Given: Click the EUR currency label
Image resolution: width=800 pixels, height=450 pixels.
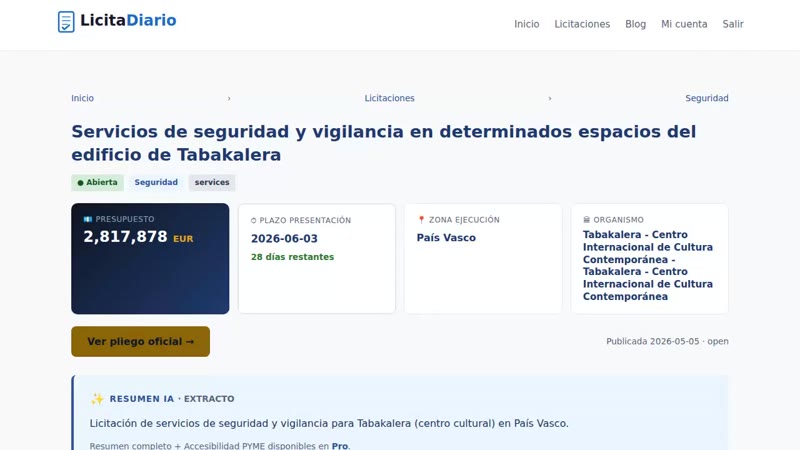Looking at the screenshot, I should click(183, 239).
